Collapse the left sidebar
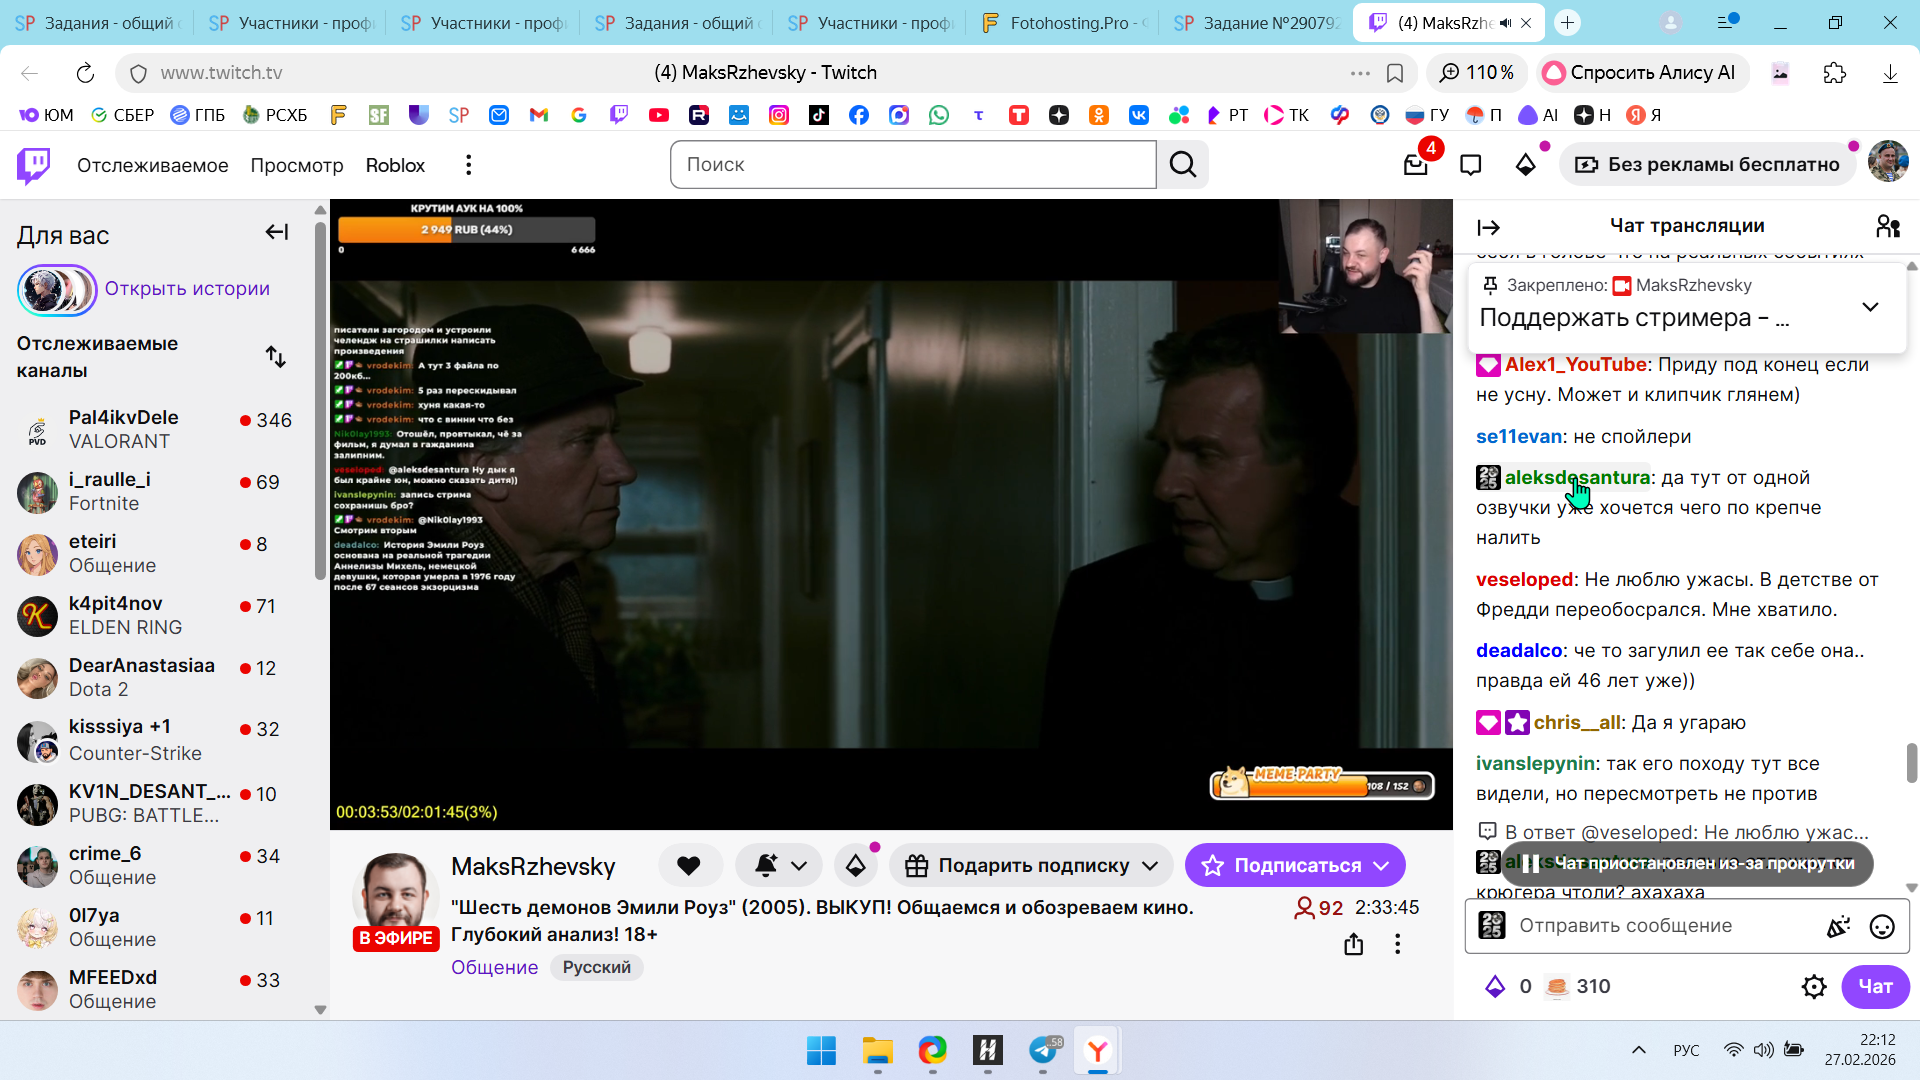Screen dimensions: 1920x1080 pos(276,233)
